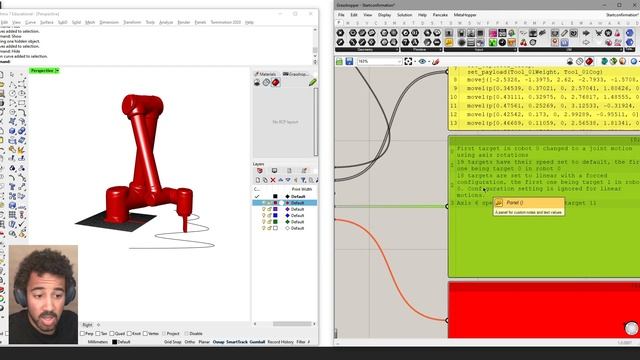
Task: Change the blue layer color swatch
Action: tap(275, 216)
